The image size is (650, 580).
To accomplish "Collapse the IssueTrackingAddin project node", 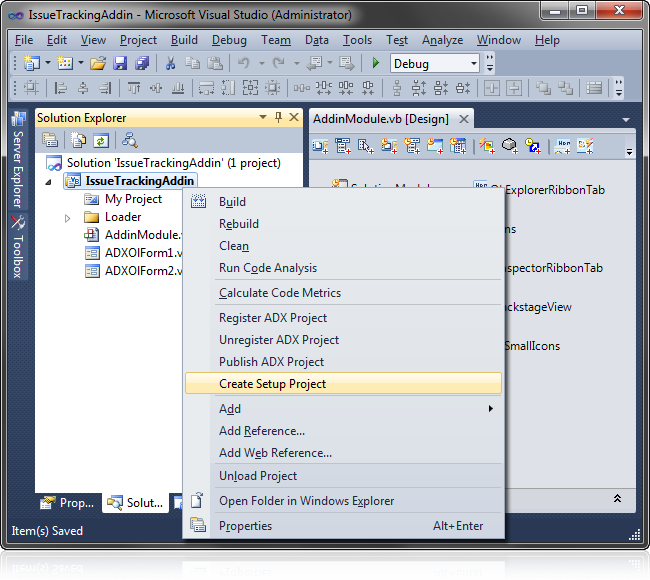I will point(49,182).
